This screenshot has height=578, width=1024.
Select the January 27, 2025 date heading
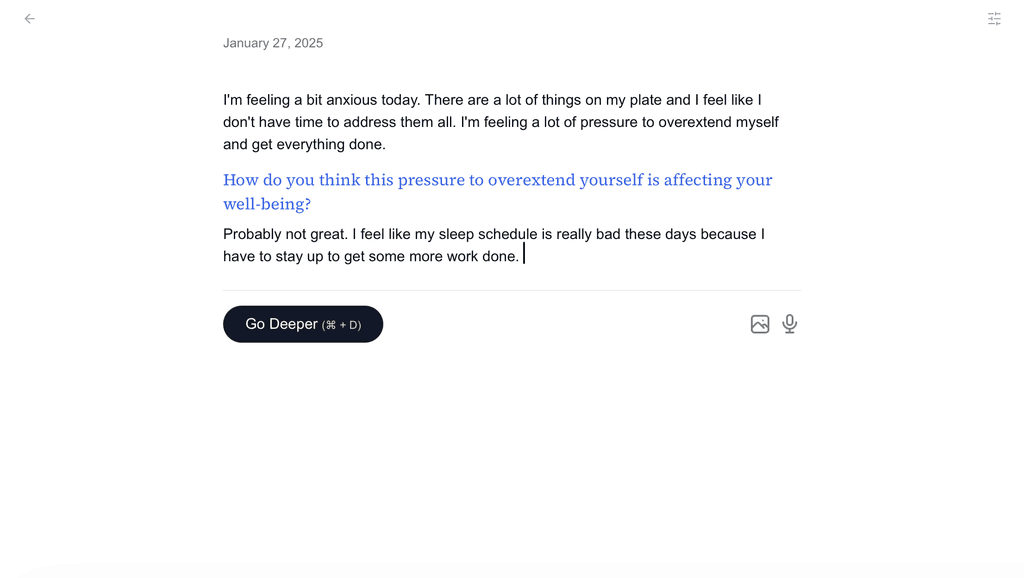[x=273, y=42]
